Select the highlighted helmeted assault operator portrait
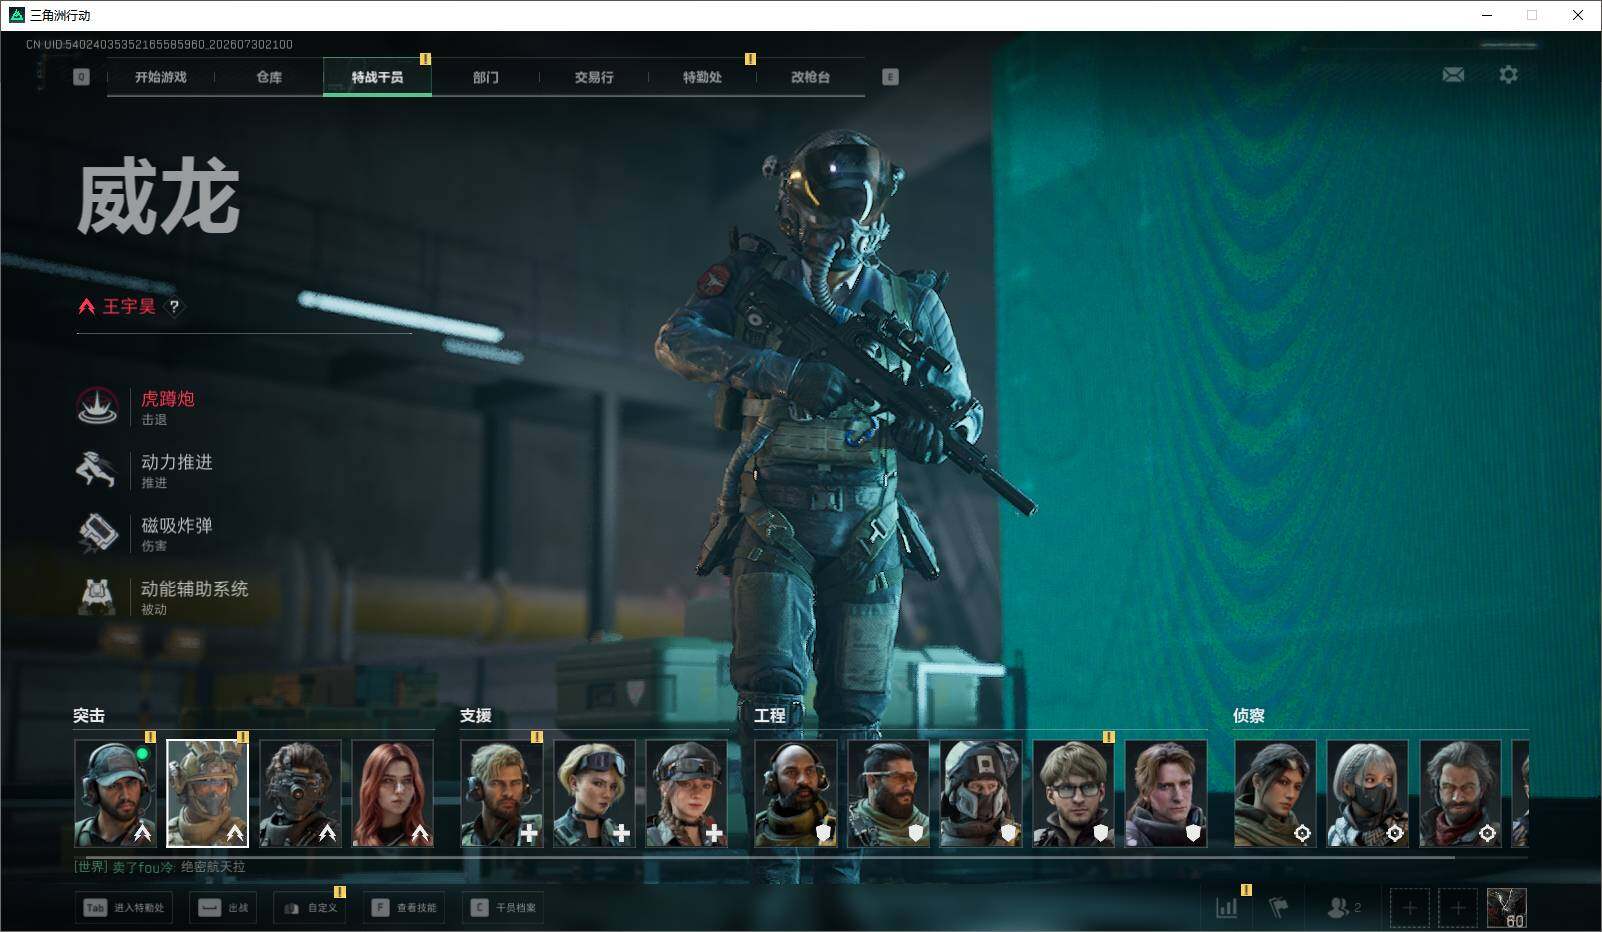The image size is (1602, 932). 207,794
